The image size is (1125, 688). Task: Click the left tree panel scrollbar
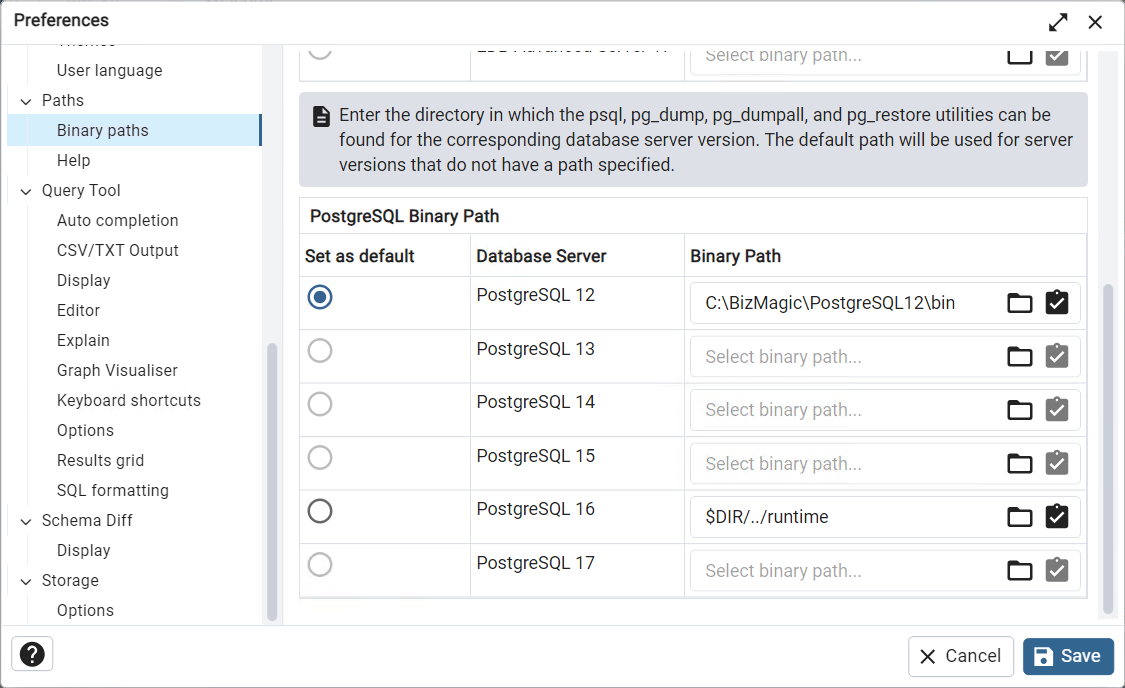click(x=272, y=481)
